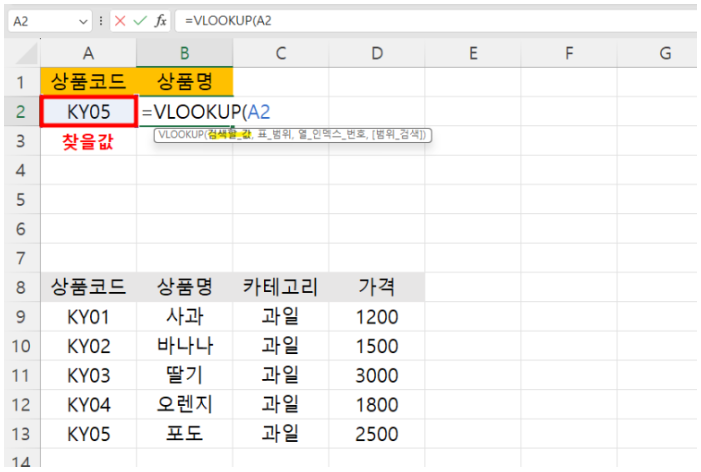Screen dimensions: 701x472
Task: Click cell A2 containing KY05
Action: point(89,112)
